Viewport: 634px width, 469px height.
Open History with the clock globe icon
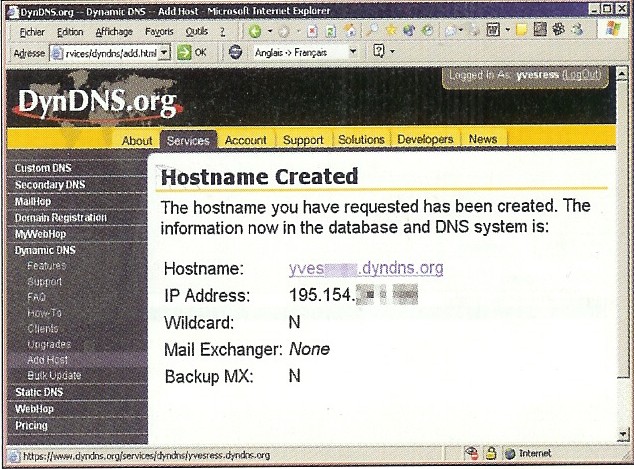428,30
